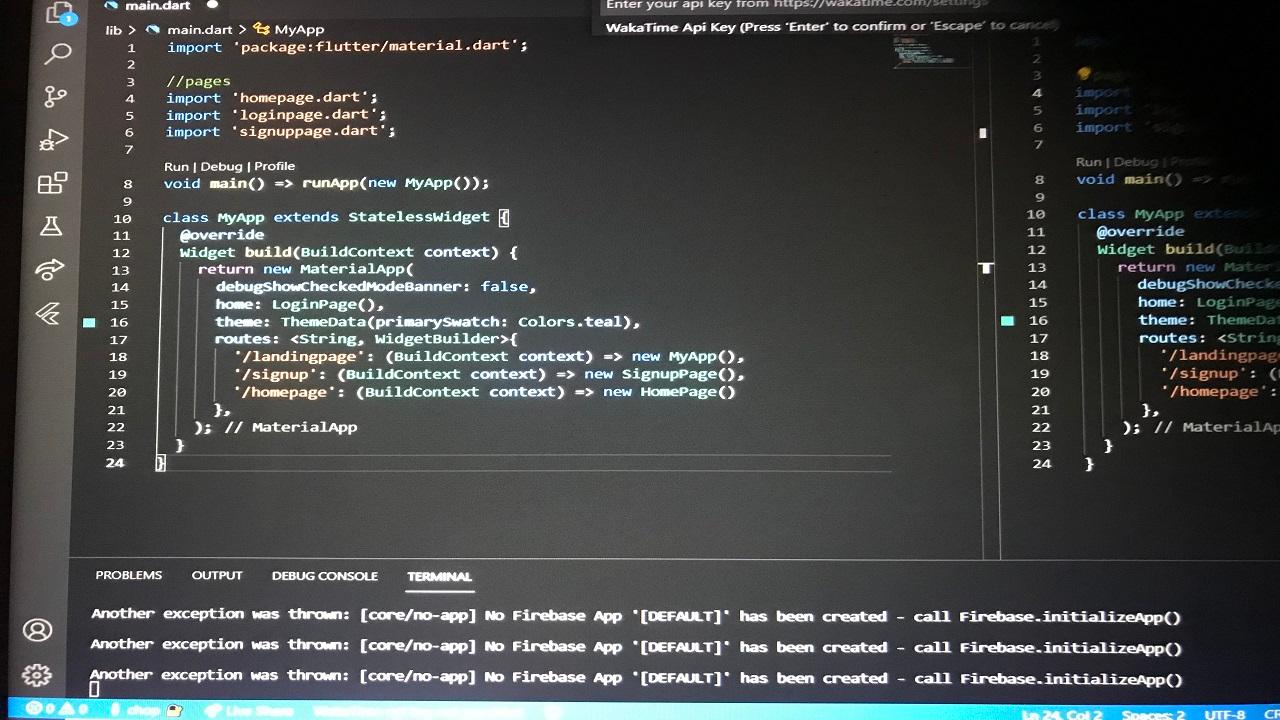This screenshot has width=1280, height=720.
Task: Open the Manage settings gear icon
Action: (36, 675)
